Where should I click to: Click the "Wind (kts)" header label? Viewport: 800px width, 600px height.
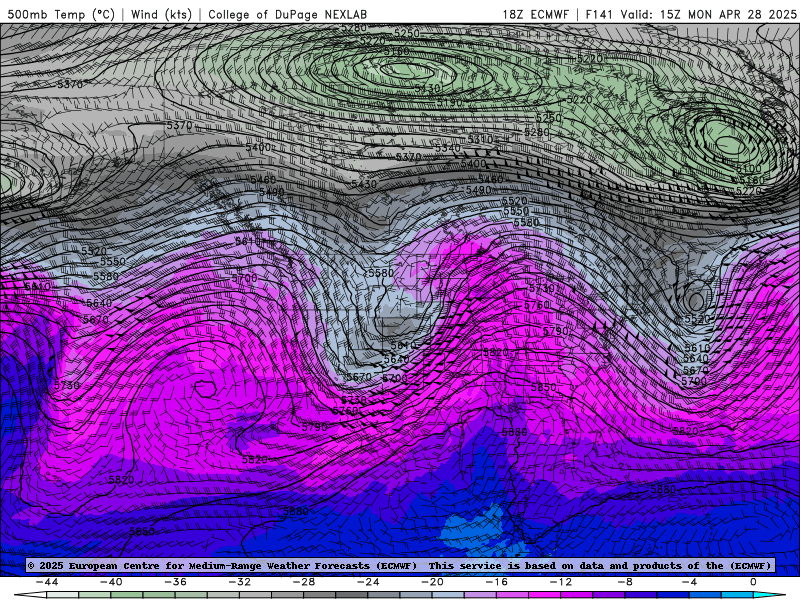tap(161, 14)
